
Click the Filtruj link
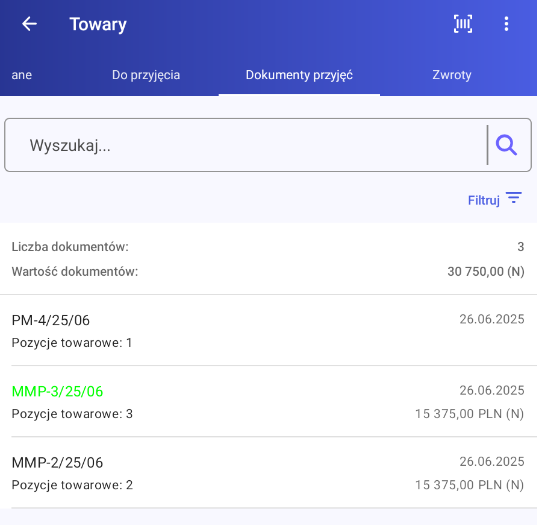point(484,200)
